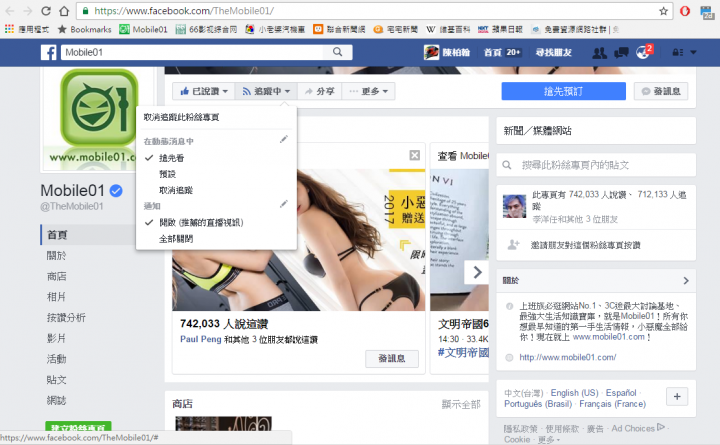Open http://www.mobile01.com/ website link
This screenshot has height=445, width=720.
(x=568, y=357)
